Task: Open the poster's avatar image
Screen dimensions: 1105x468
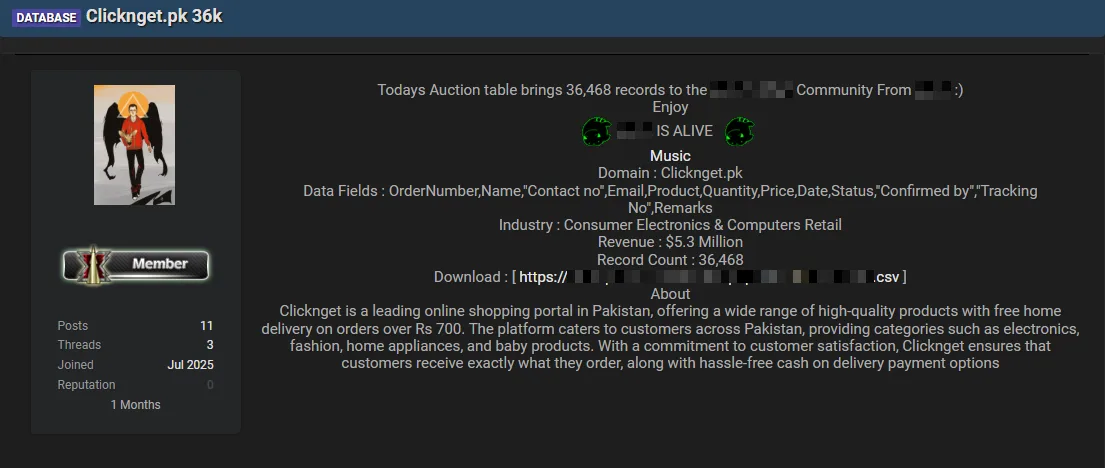Action: 134,145
